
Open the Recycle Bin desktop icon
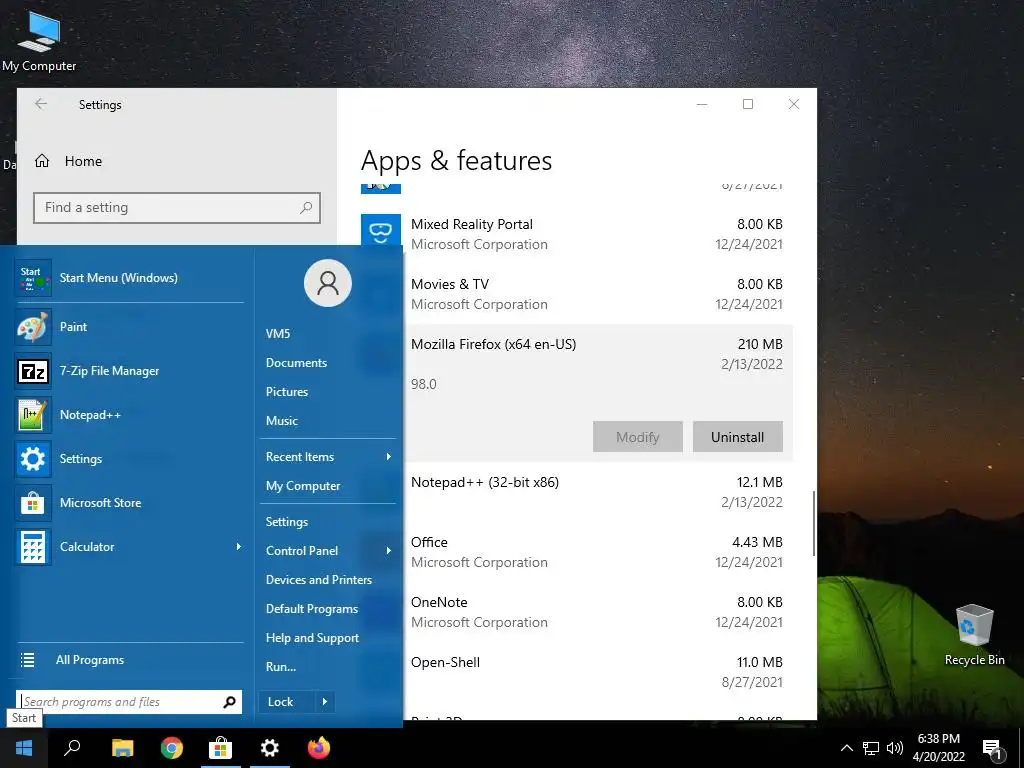click(974, 635)
